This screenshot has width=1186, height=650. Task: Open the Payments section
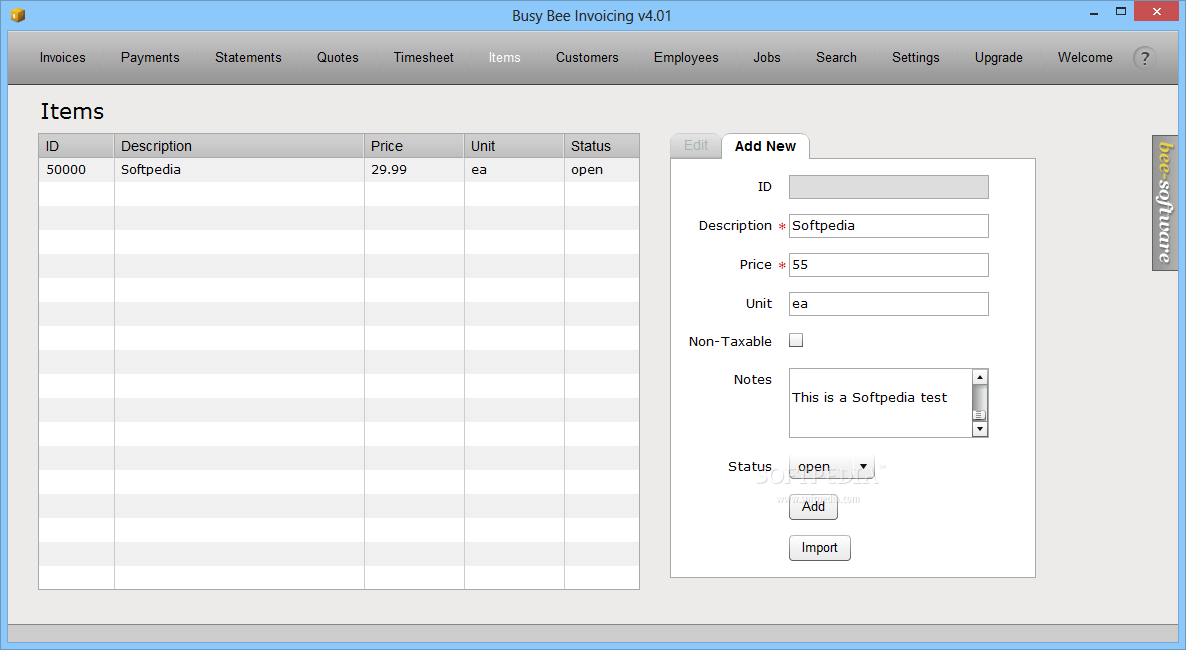point(150,58)
